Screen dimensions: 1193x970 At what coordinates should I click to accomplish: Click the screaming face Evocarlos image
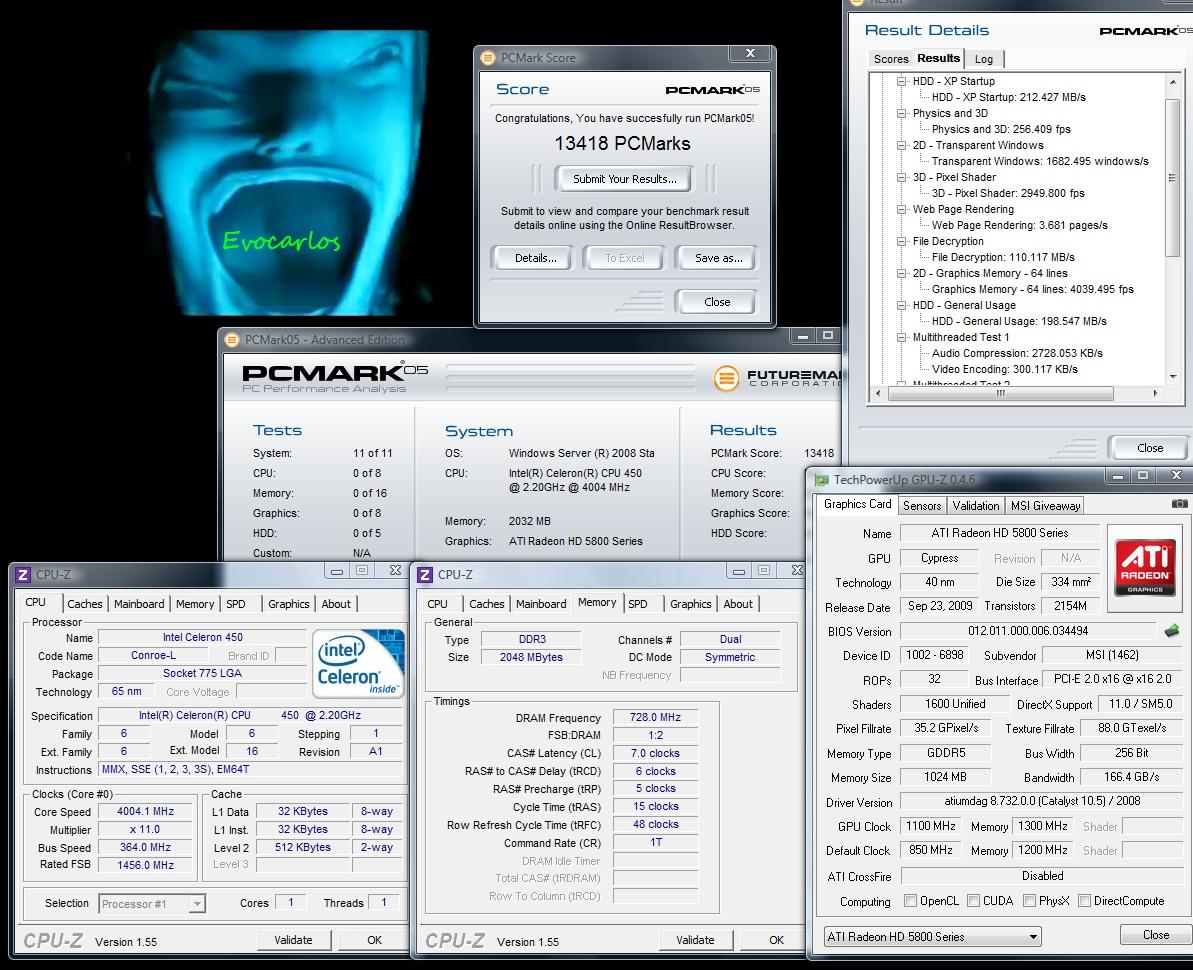(288, 173)
